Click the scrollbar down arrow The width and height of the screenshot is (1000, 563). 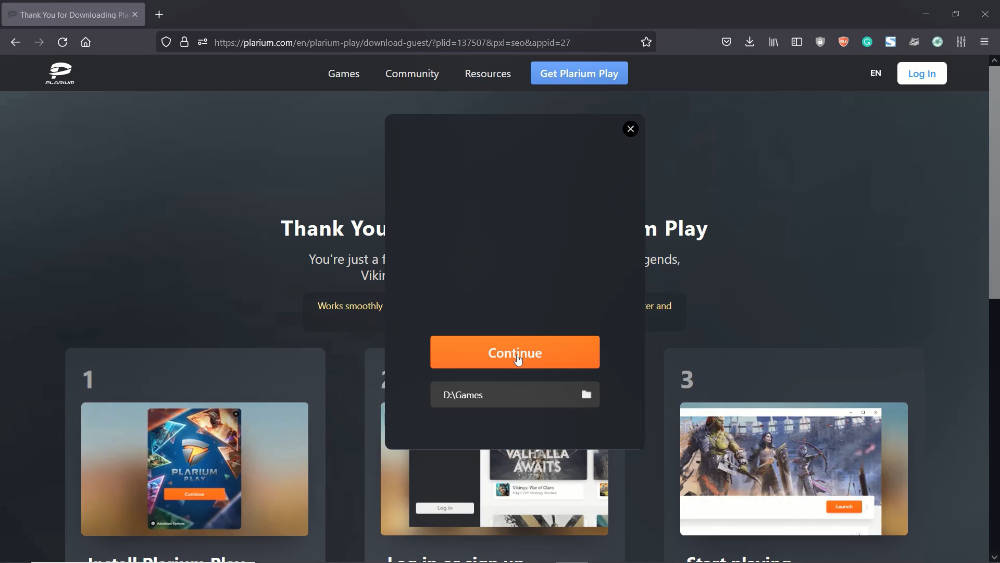(994, 557)
